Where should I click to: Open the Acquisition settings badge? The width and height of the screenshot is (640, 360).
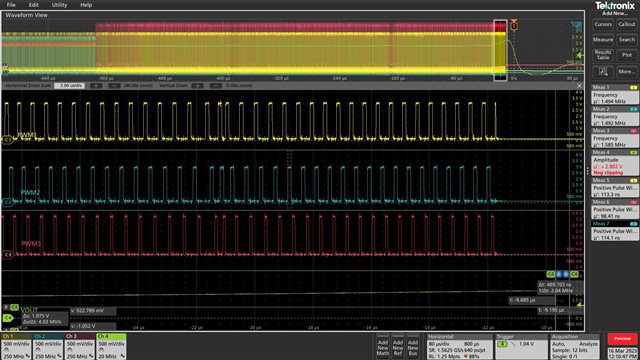pos(574,347)
